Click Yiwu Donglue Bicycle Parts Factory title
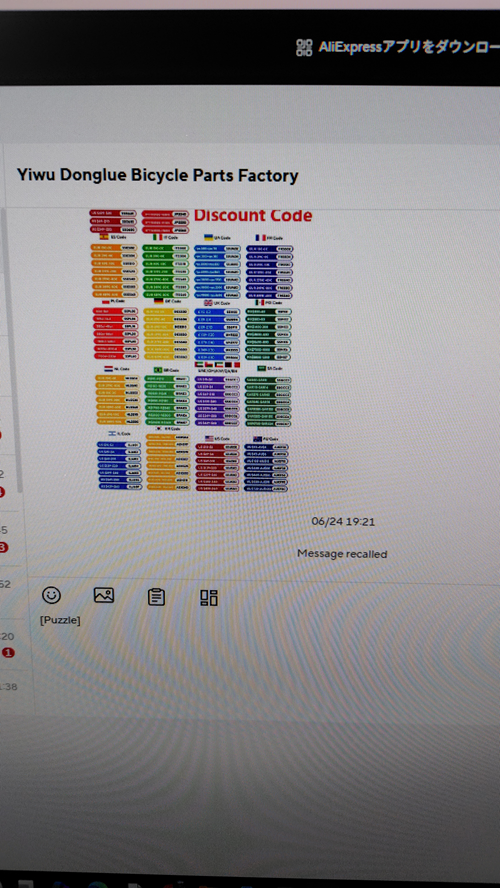 157,176
